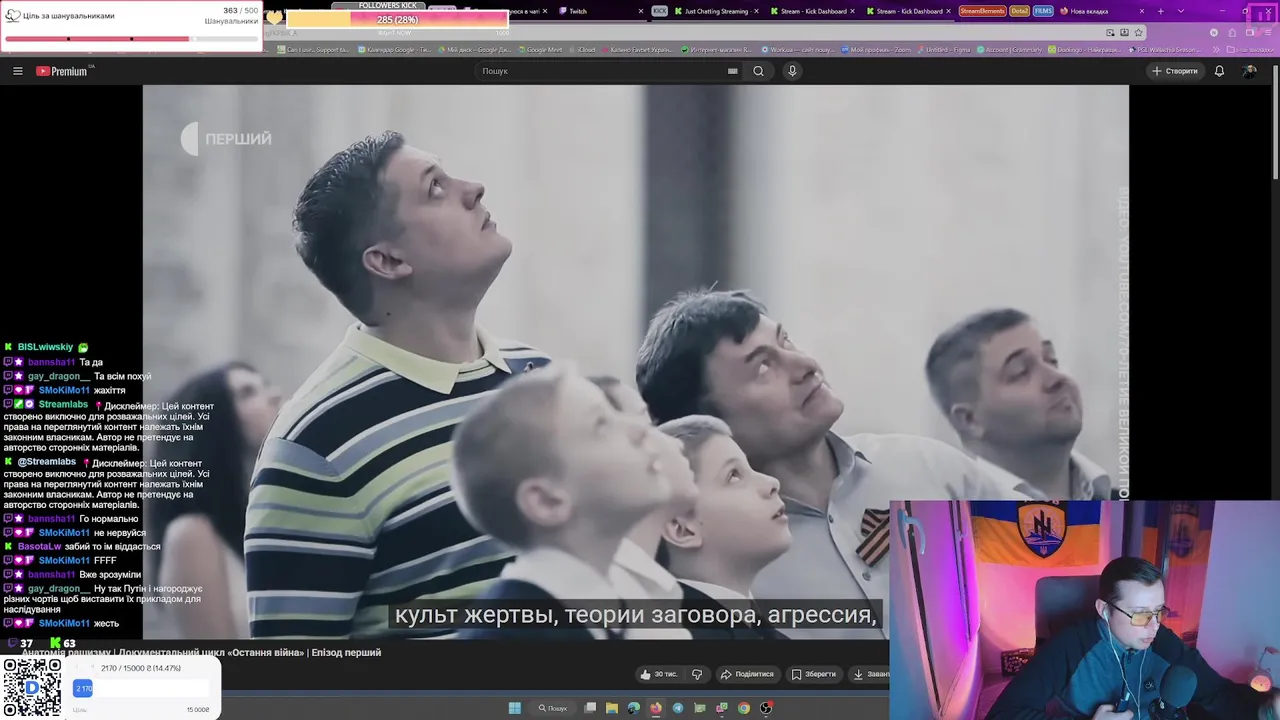Click the Зберегти save button
The height and width of the screenshot is (720, 1280).
click(x=814, y=674)
